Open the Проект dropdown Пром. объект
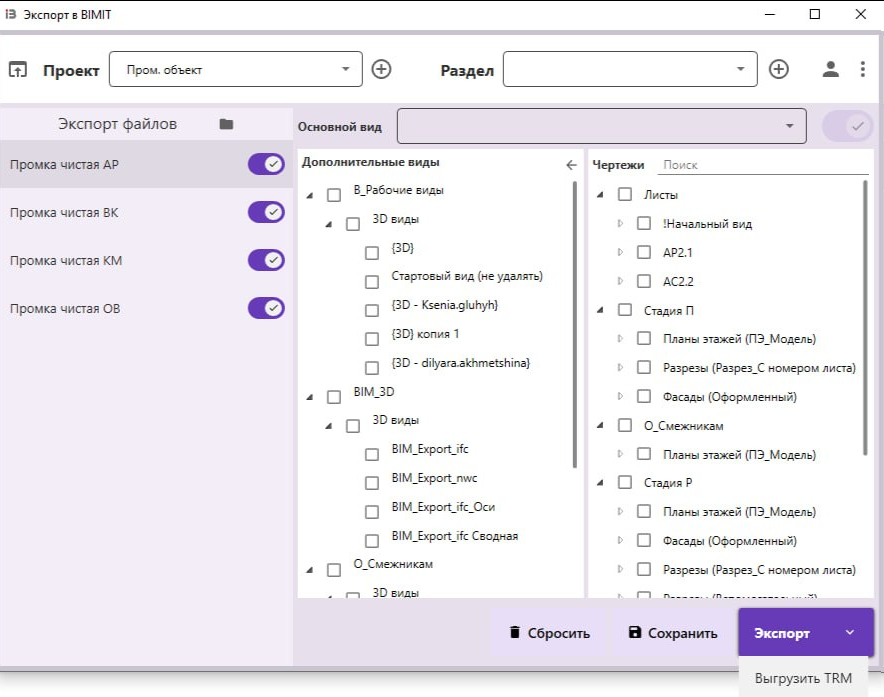 click(236, 69)
